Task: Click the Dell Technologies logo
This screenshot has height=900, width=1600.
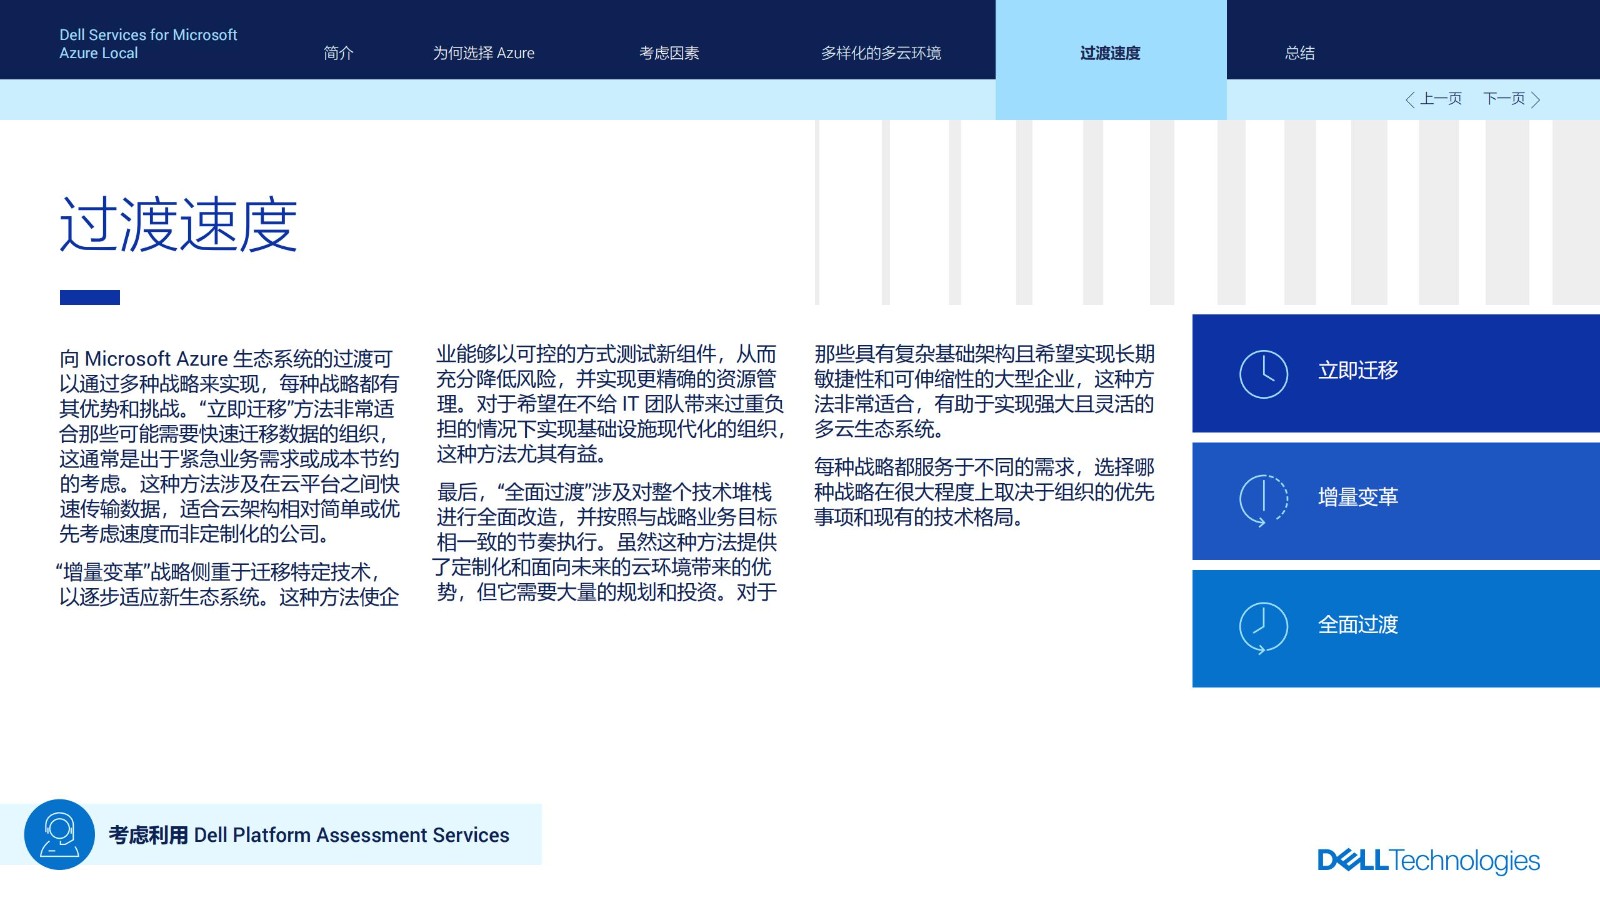Action: (x=1428, y=860)
